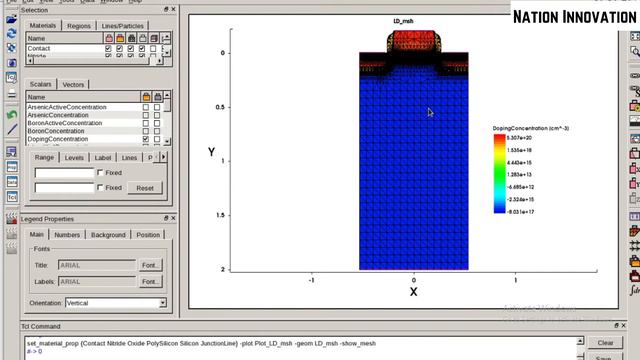Click the blue export plot icon
This screenshot has height=360, width=640.
11,63
